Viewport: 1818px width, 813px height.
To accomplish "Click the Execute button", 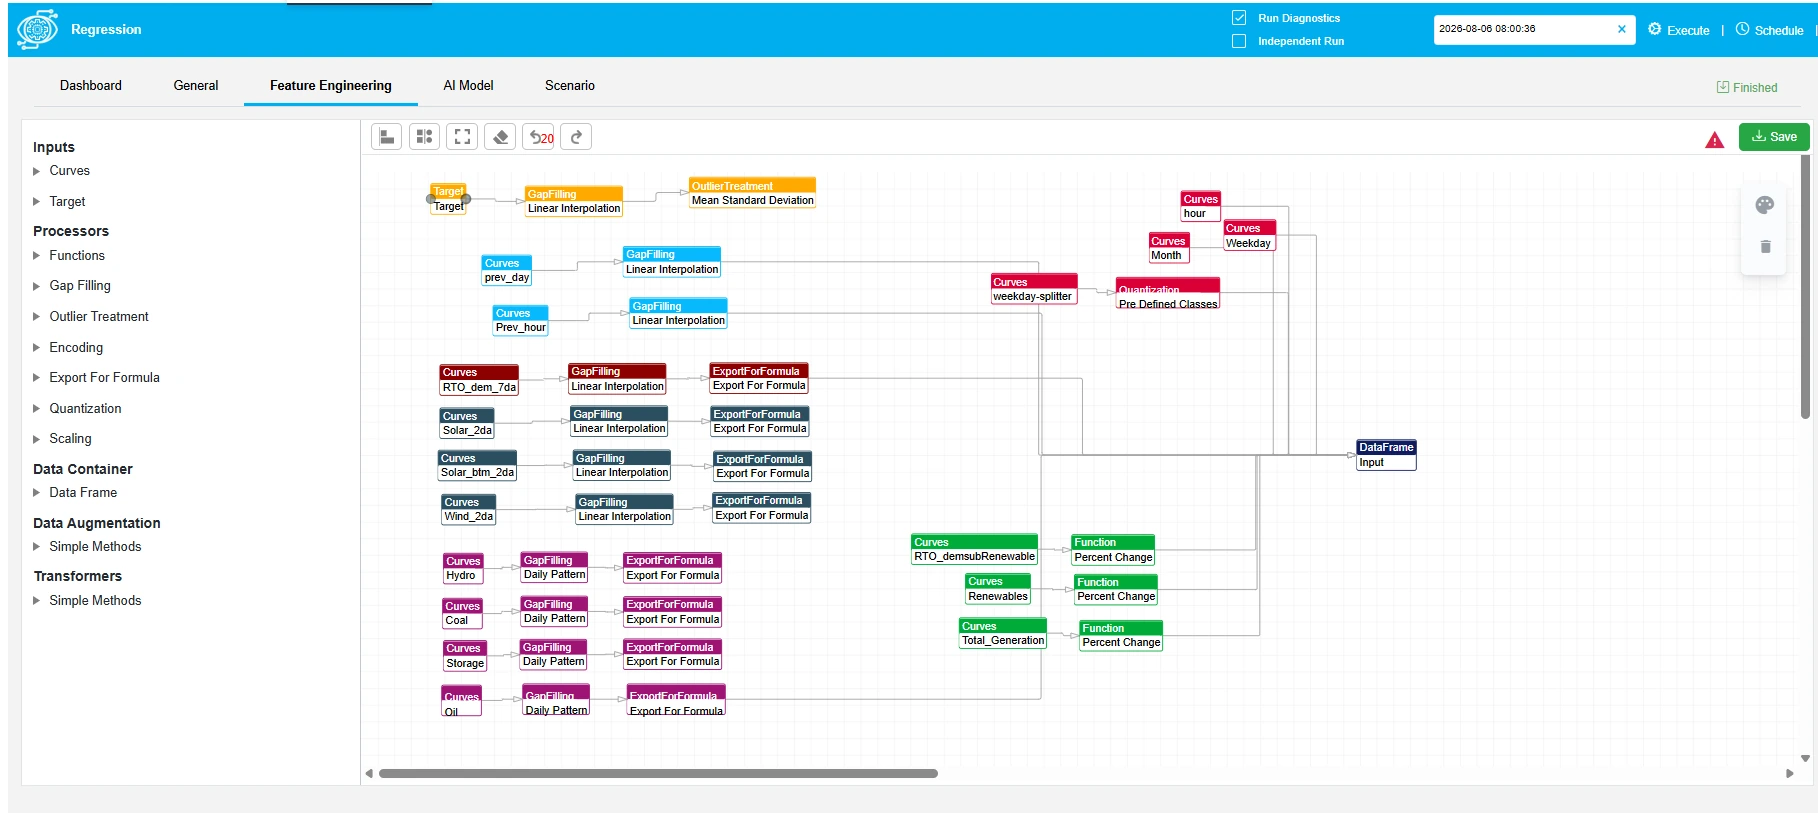I will pyautogui.click(x=1679, y=30).
